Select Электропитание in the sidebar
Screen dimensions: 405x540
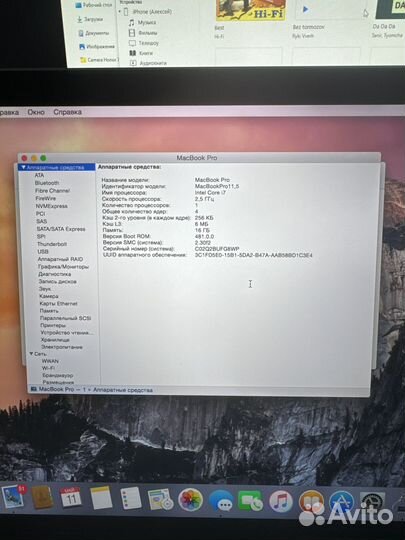click(x=62, y=347)
